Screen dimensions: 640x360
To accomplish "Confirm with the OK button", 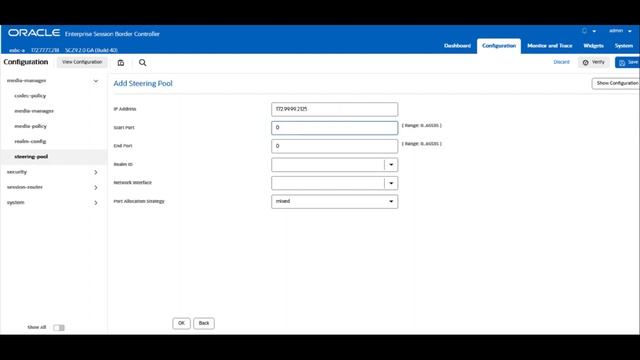I will [x=181, y=323].
